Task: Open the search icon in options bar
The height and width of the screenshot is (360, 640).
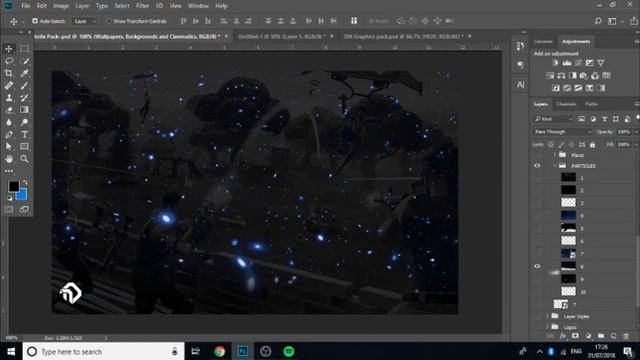Action: click(598, 21)
